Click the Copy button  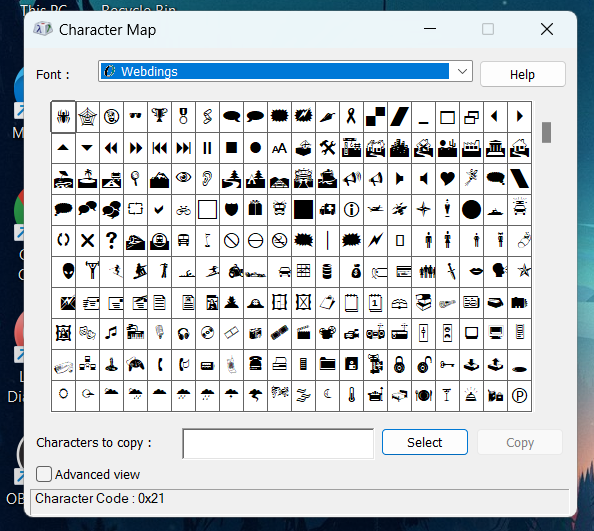pos(520,442)
